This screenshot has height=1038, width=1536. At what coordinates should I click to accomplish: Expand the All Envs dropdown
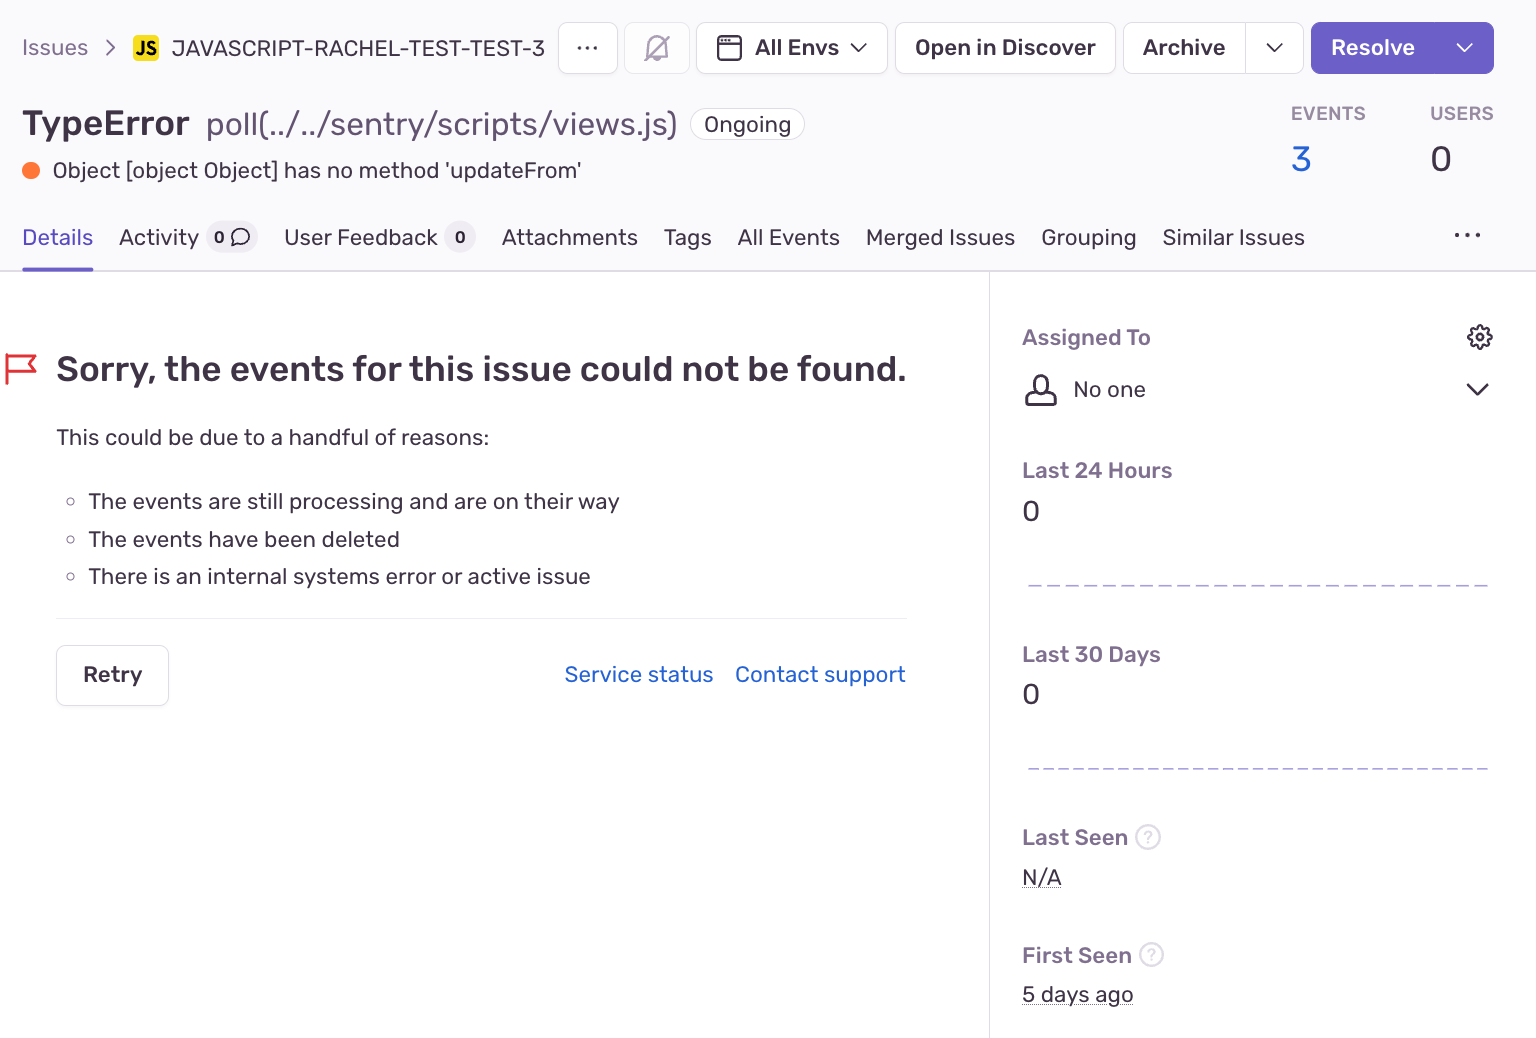tap(860, 47)
